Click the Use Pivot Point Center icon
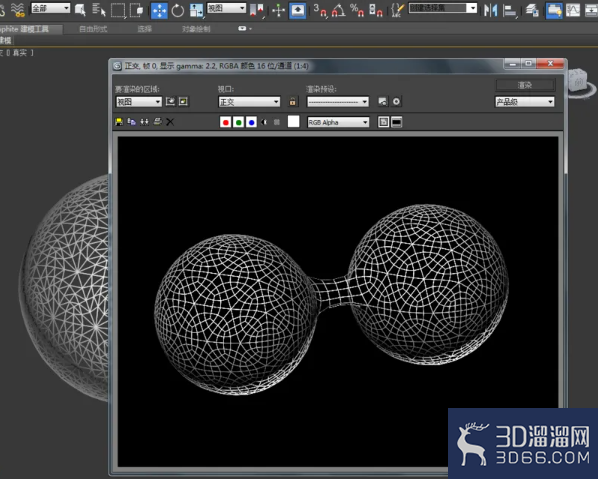This screenshot has width=598, height=479. [x=257, y=10]
